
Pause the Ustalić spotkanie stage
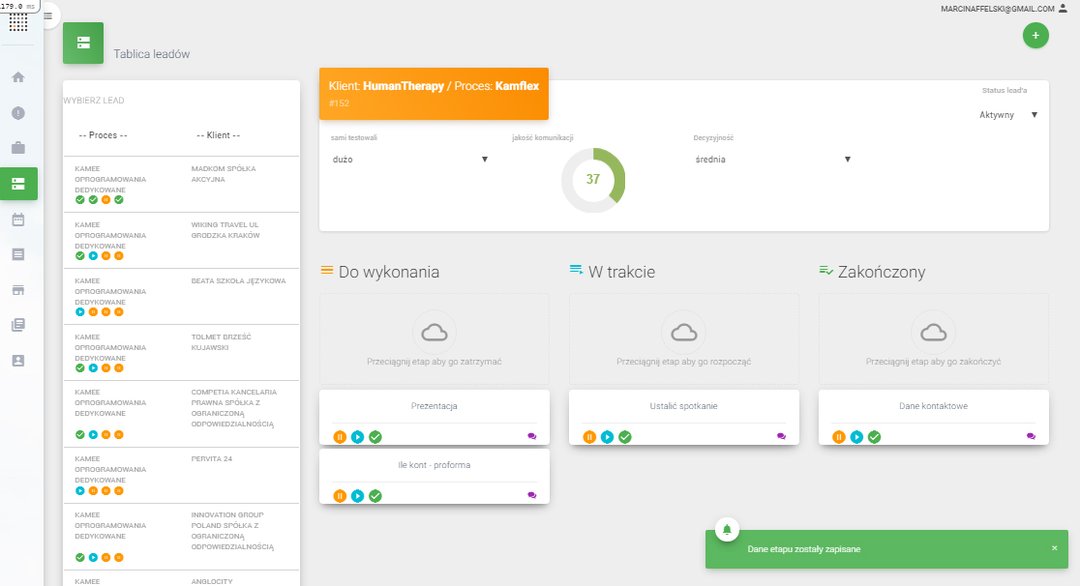click(590, 437)
